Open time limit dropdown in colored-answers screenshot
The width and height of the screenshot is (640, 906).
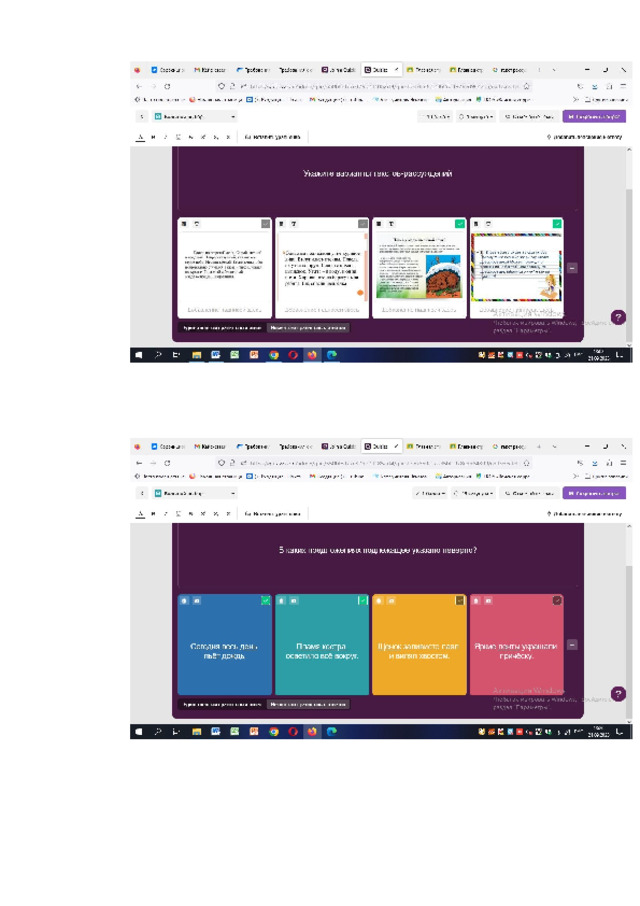point(473,493)
